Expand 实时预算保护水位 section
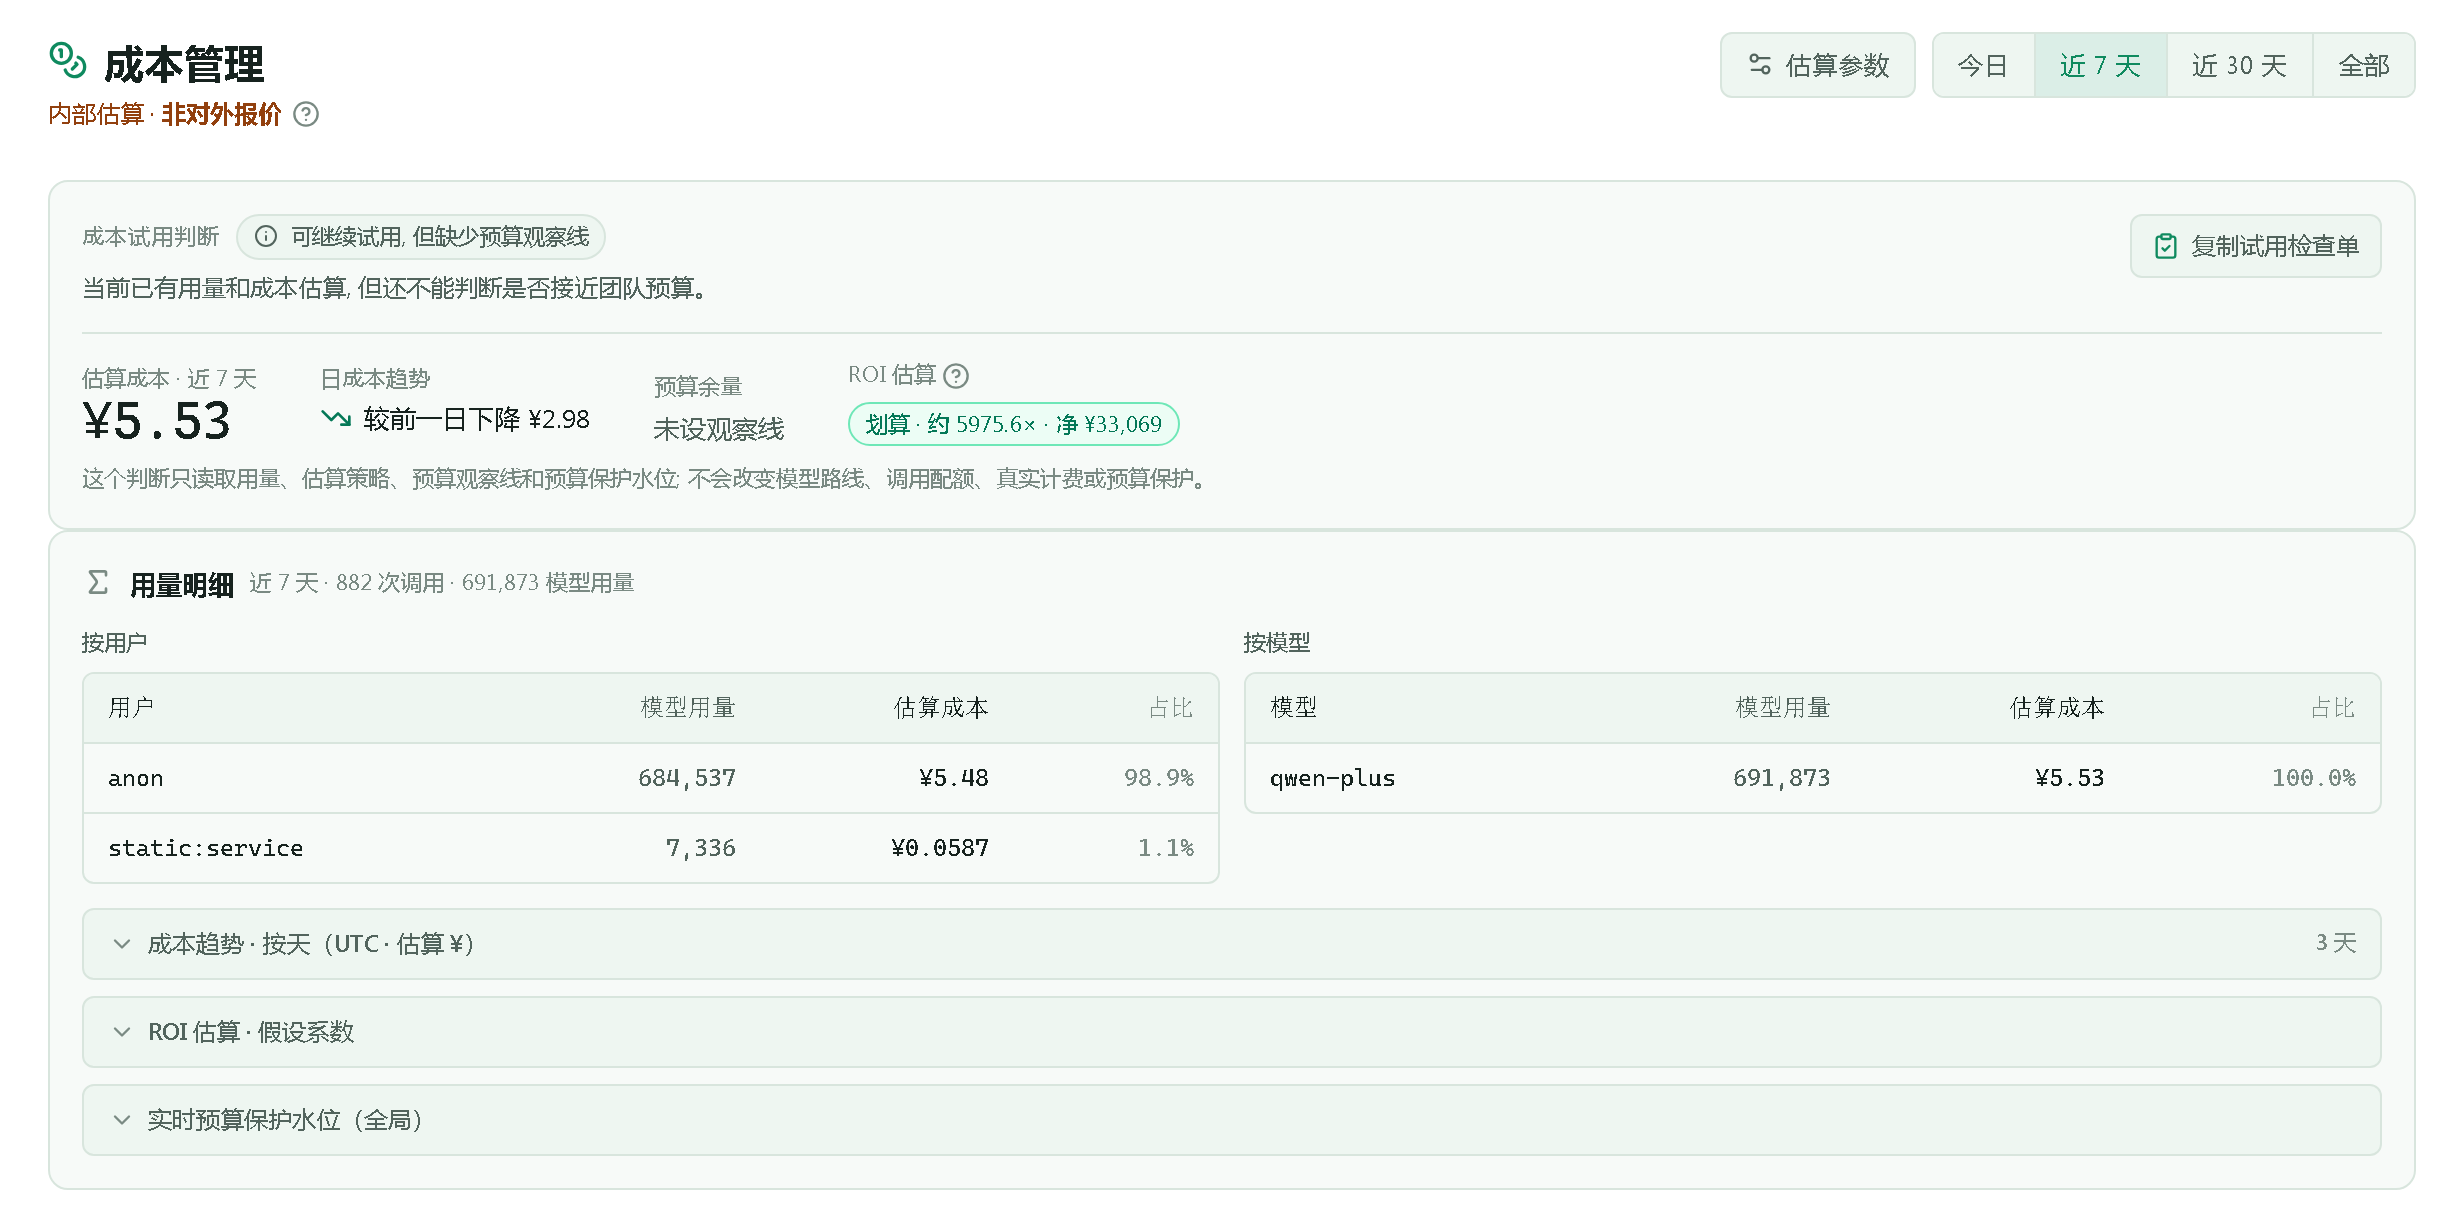This screenshot has width=2464, height=1214. click(x=1231, y=1120)
